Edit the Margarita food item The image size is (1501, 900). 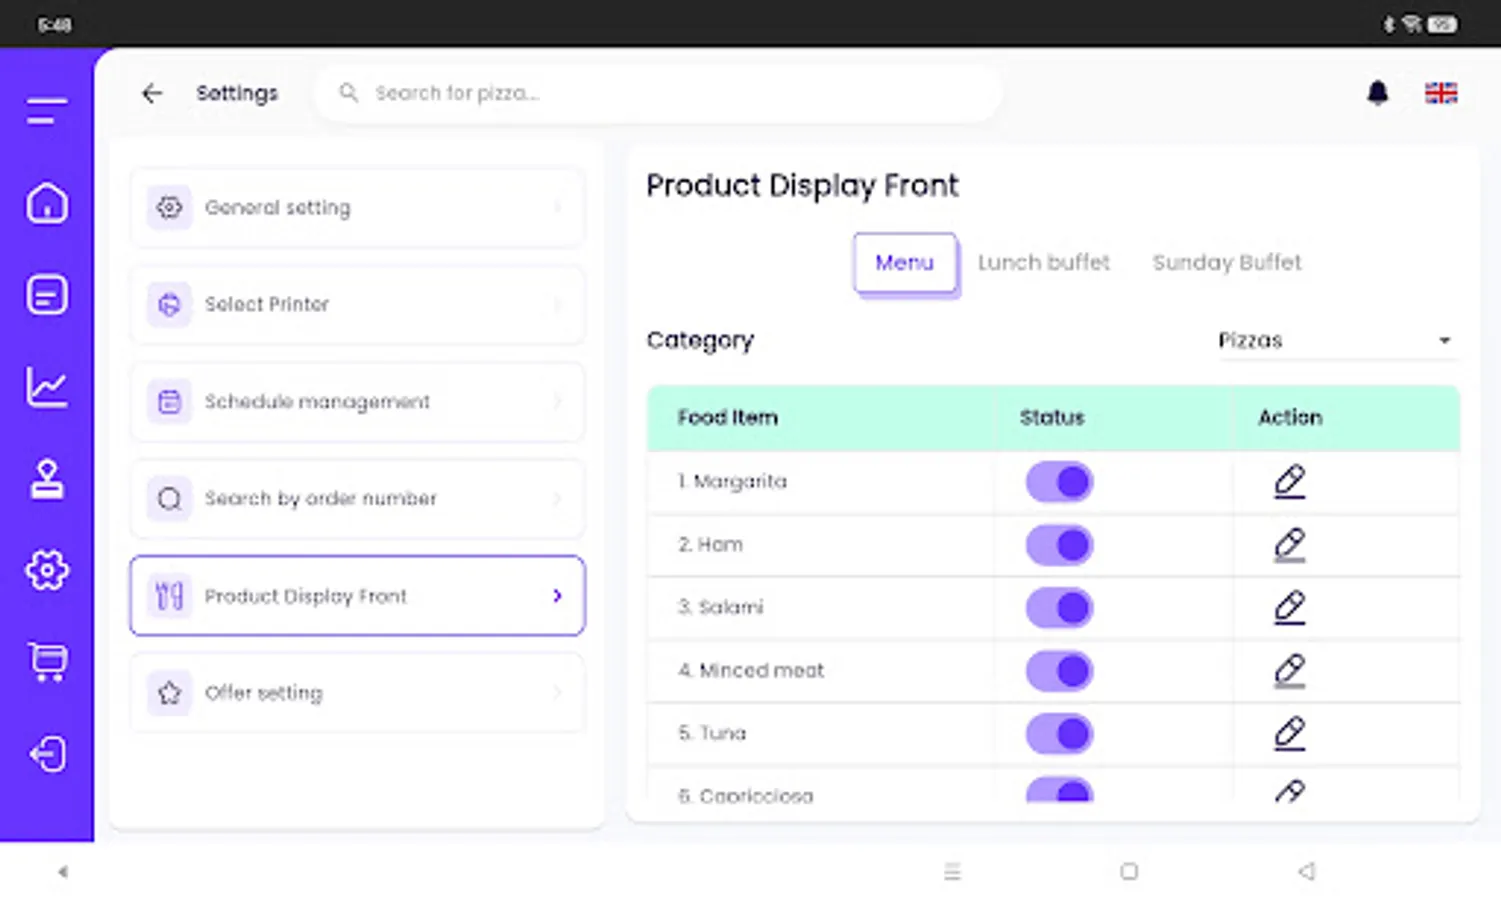(1289, 482)
